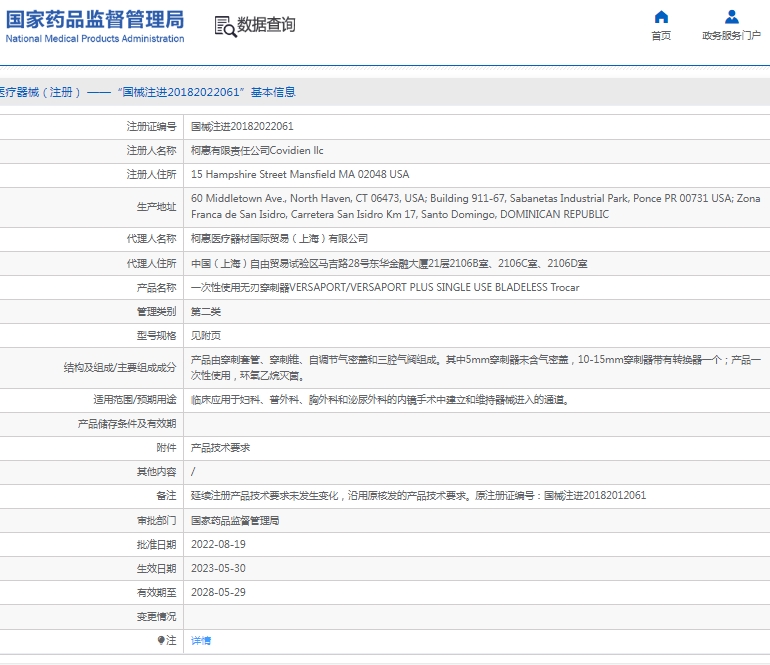Image resolution: width=770 pixels, height=665 pixels.
Task: Select approval date 2022-08-19
Action: point(218,545)
